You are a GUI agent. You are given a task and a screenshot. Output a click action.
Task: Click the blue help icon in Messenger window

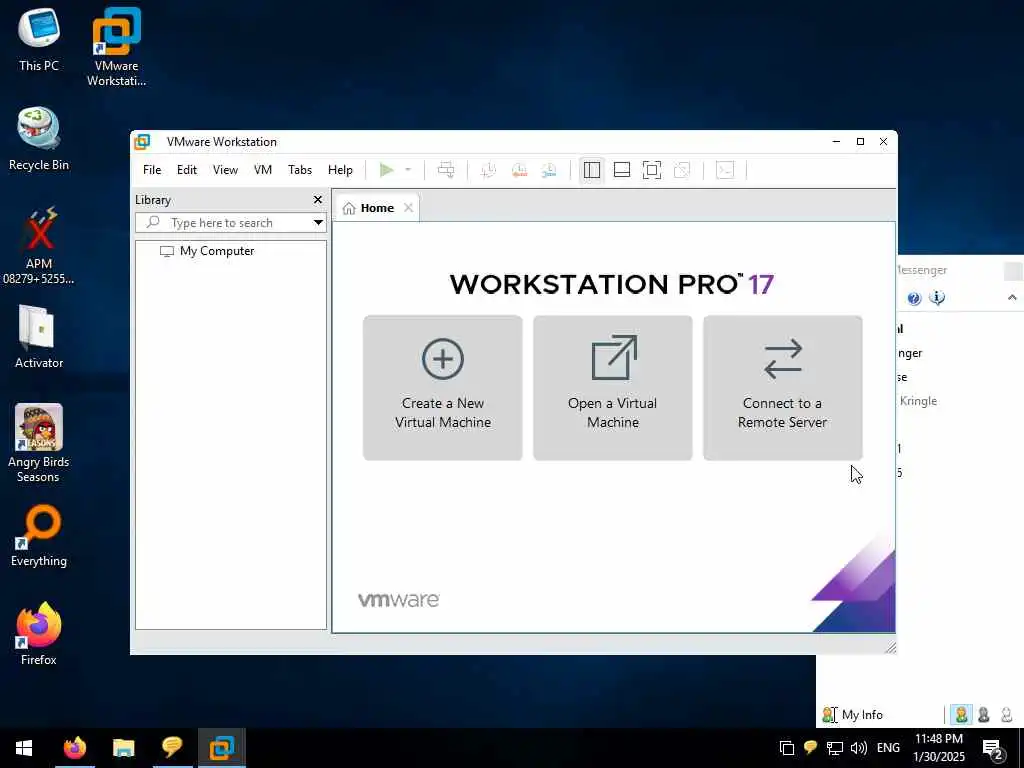(x=914, y=298)
